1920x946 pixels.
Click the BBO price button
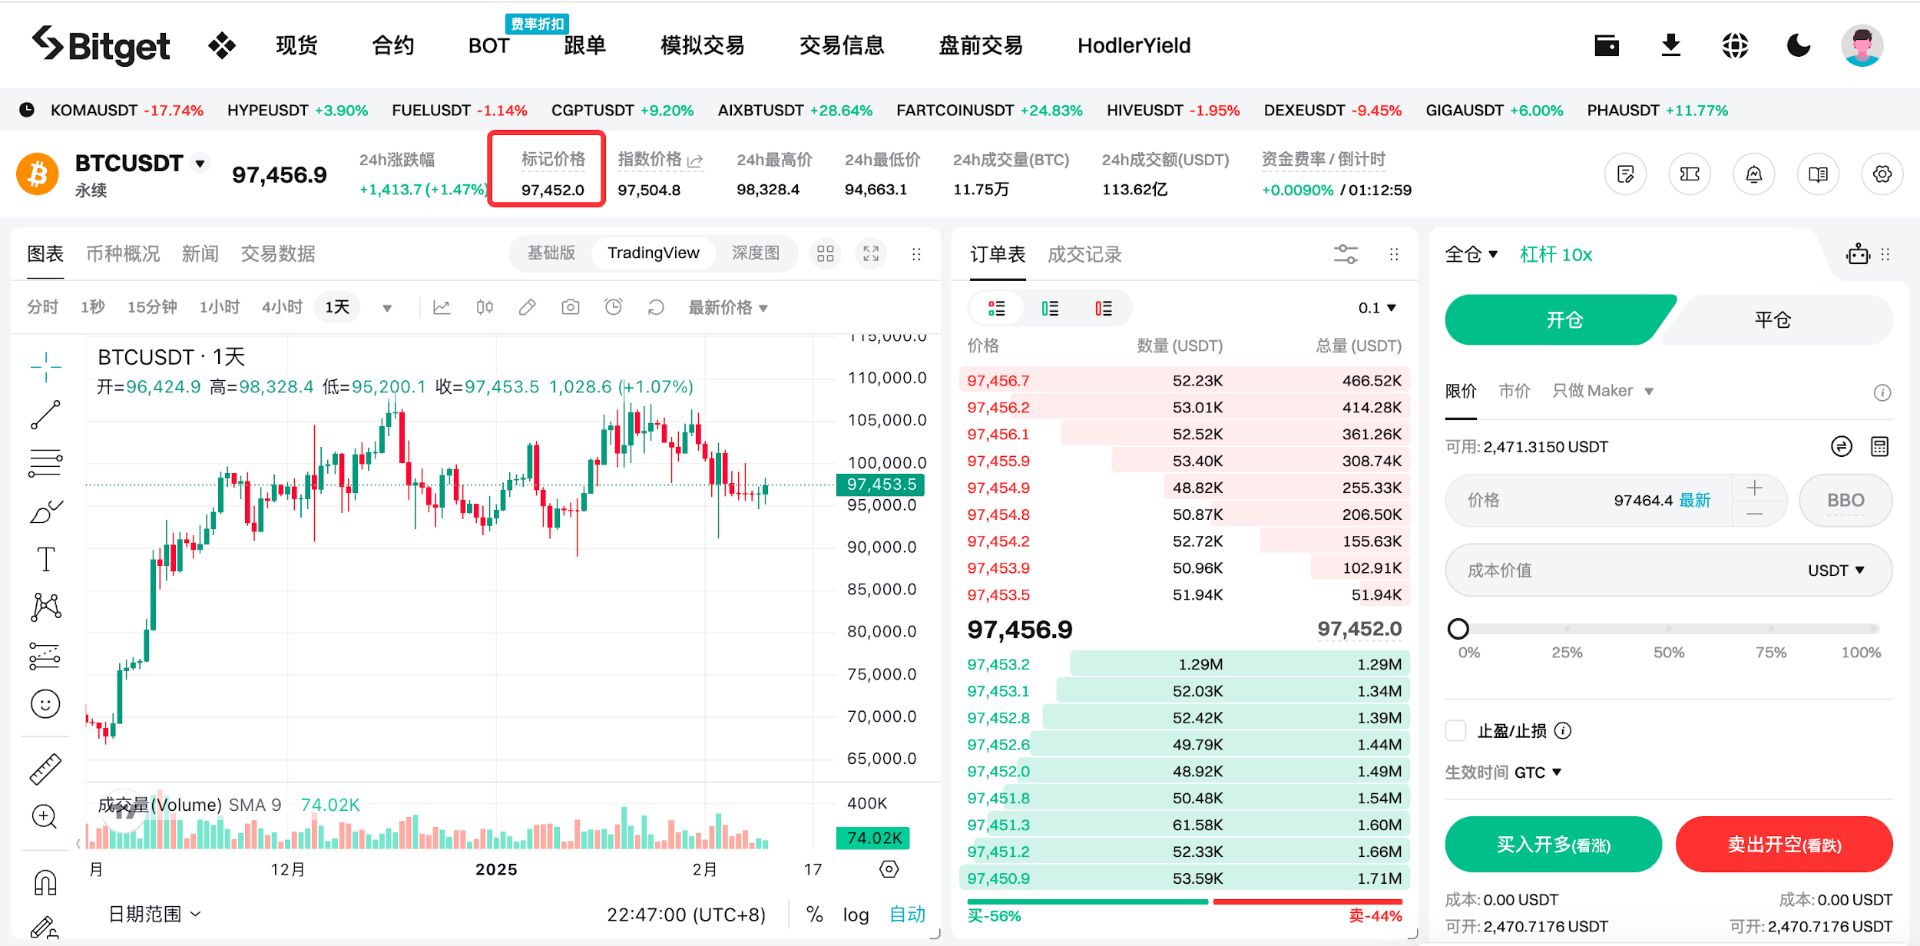(x=1846, y=500)
